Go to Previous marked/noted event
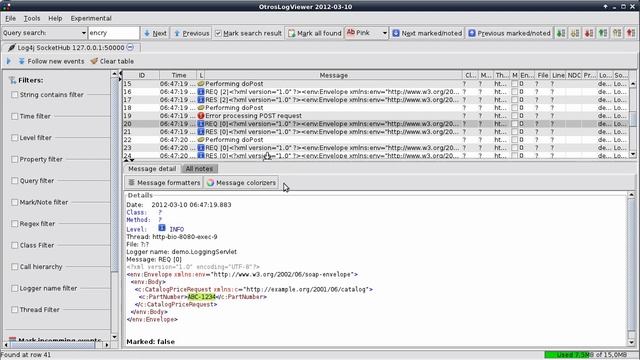Screen dimensions: 640x360 click(509, 33)
